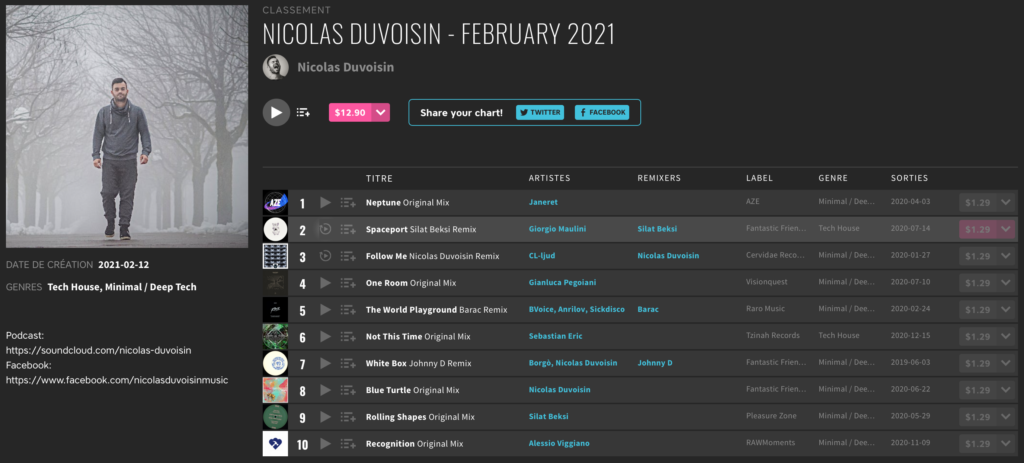
Task: Open price dropdown arrow for Not This Time
Action: coord(1006,336)
